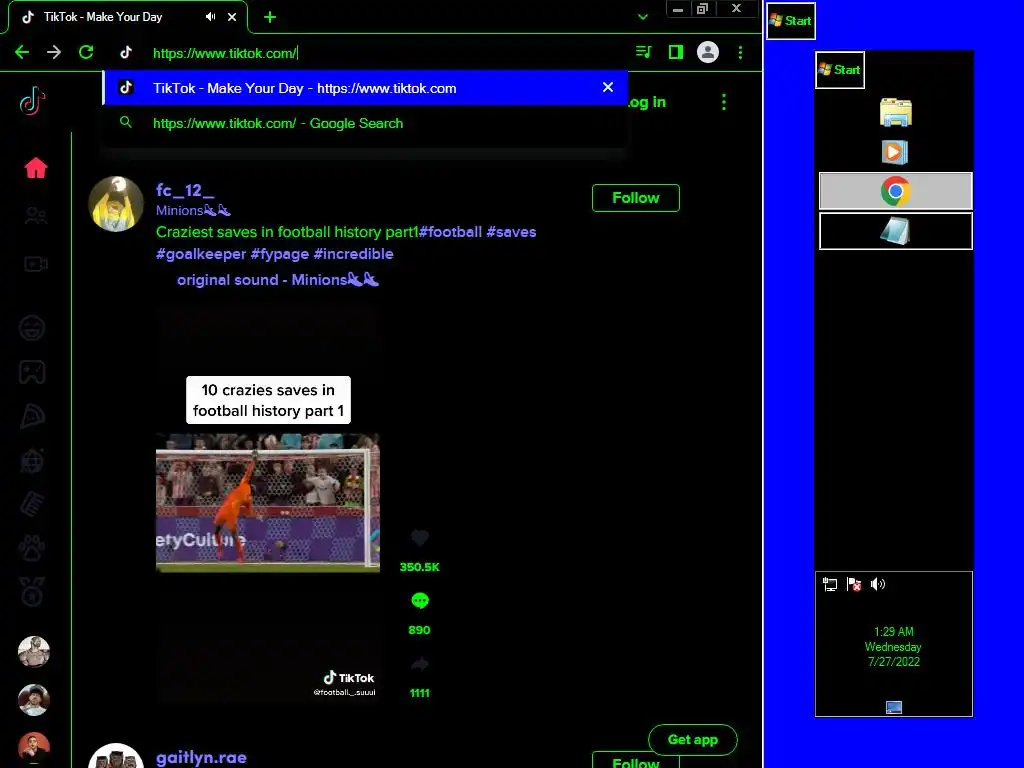1024x768 pixels.
Task: Select the Animals paw category icon
Action: [32, 549]
